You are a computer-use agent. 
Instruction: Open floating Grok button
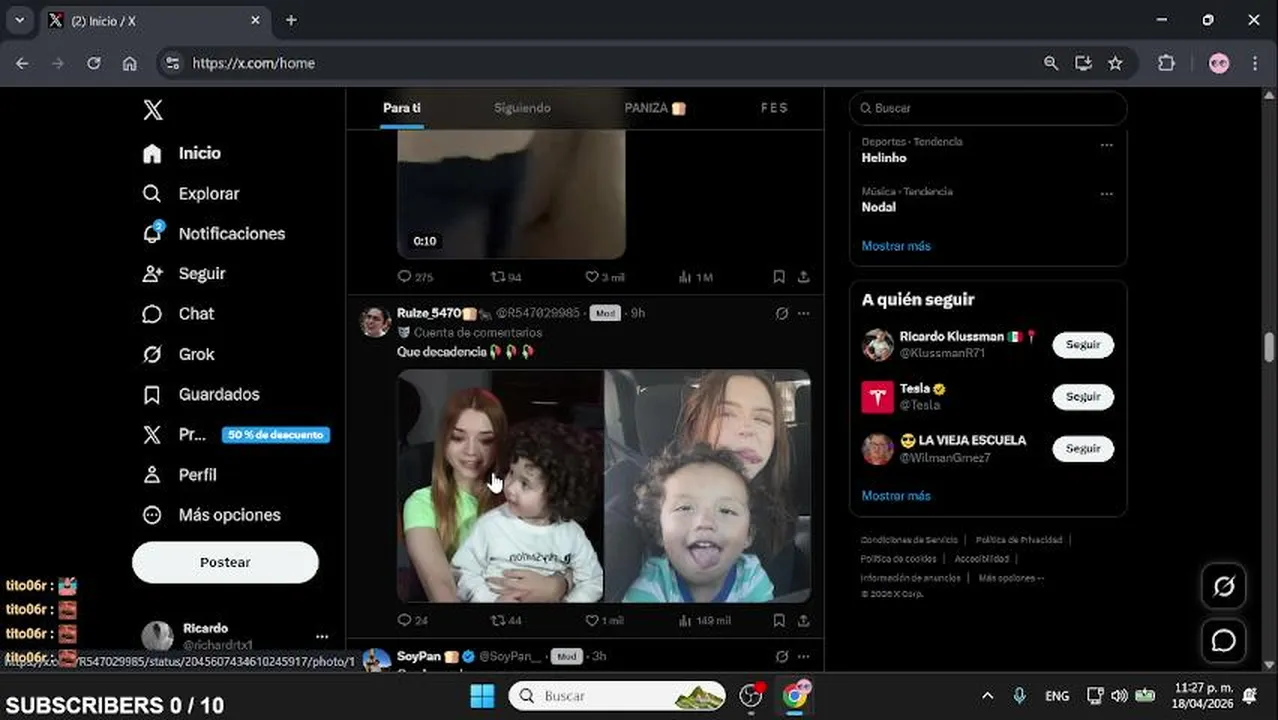tap(1224, 587)
